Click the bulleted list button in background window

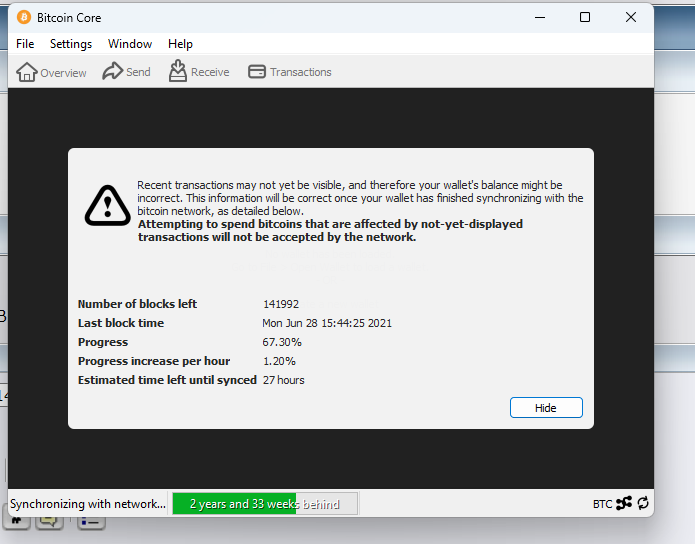pos(91,522)
